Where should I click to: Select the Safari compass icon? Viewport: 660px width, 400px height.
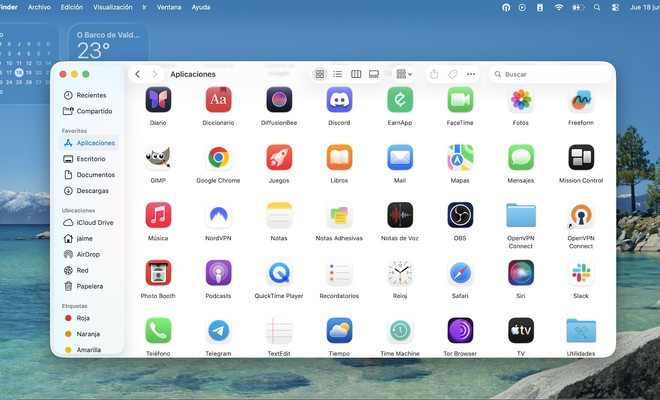460,273
